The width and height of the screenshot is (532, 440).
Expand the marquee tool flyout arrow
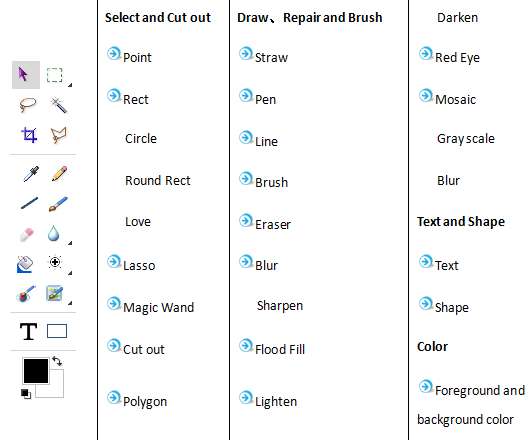70,85
